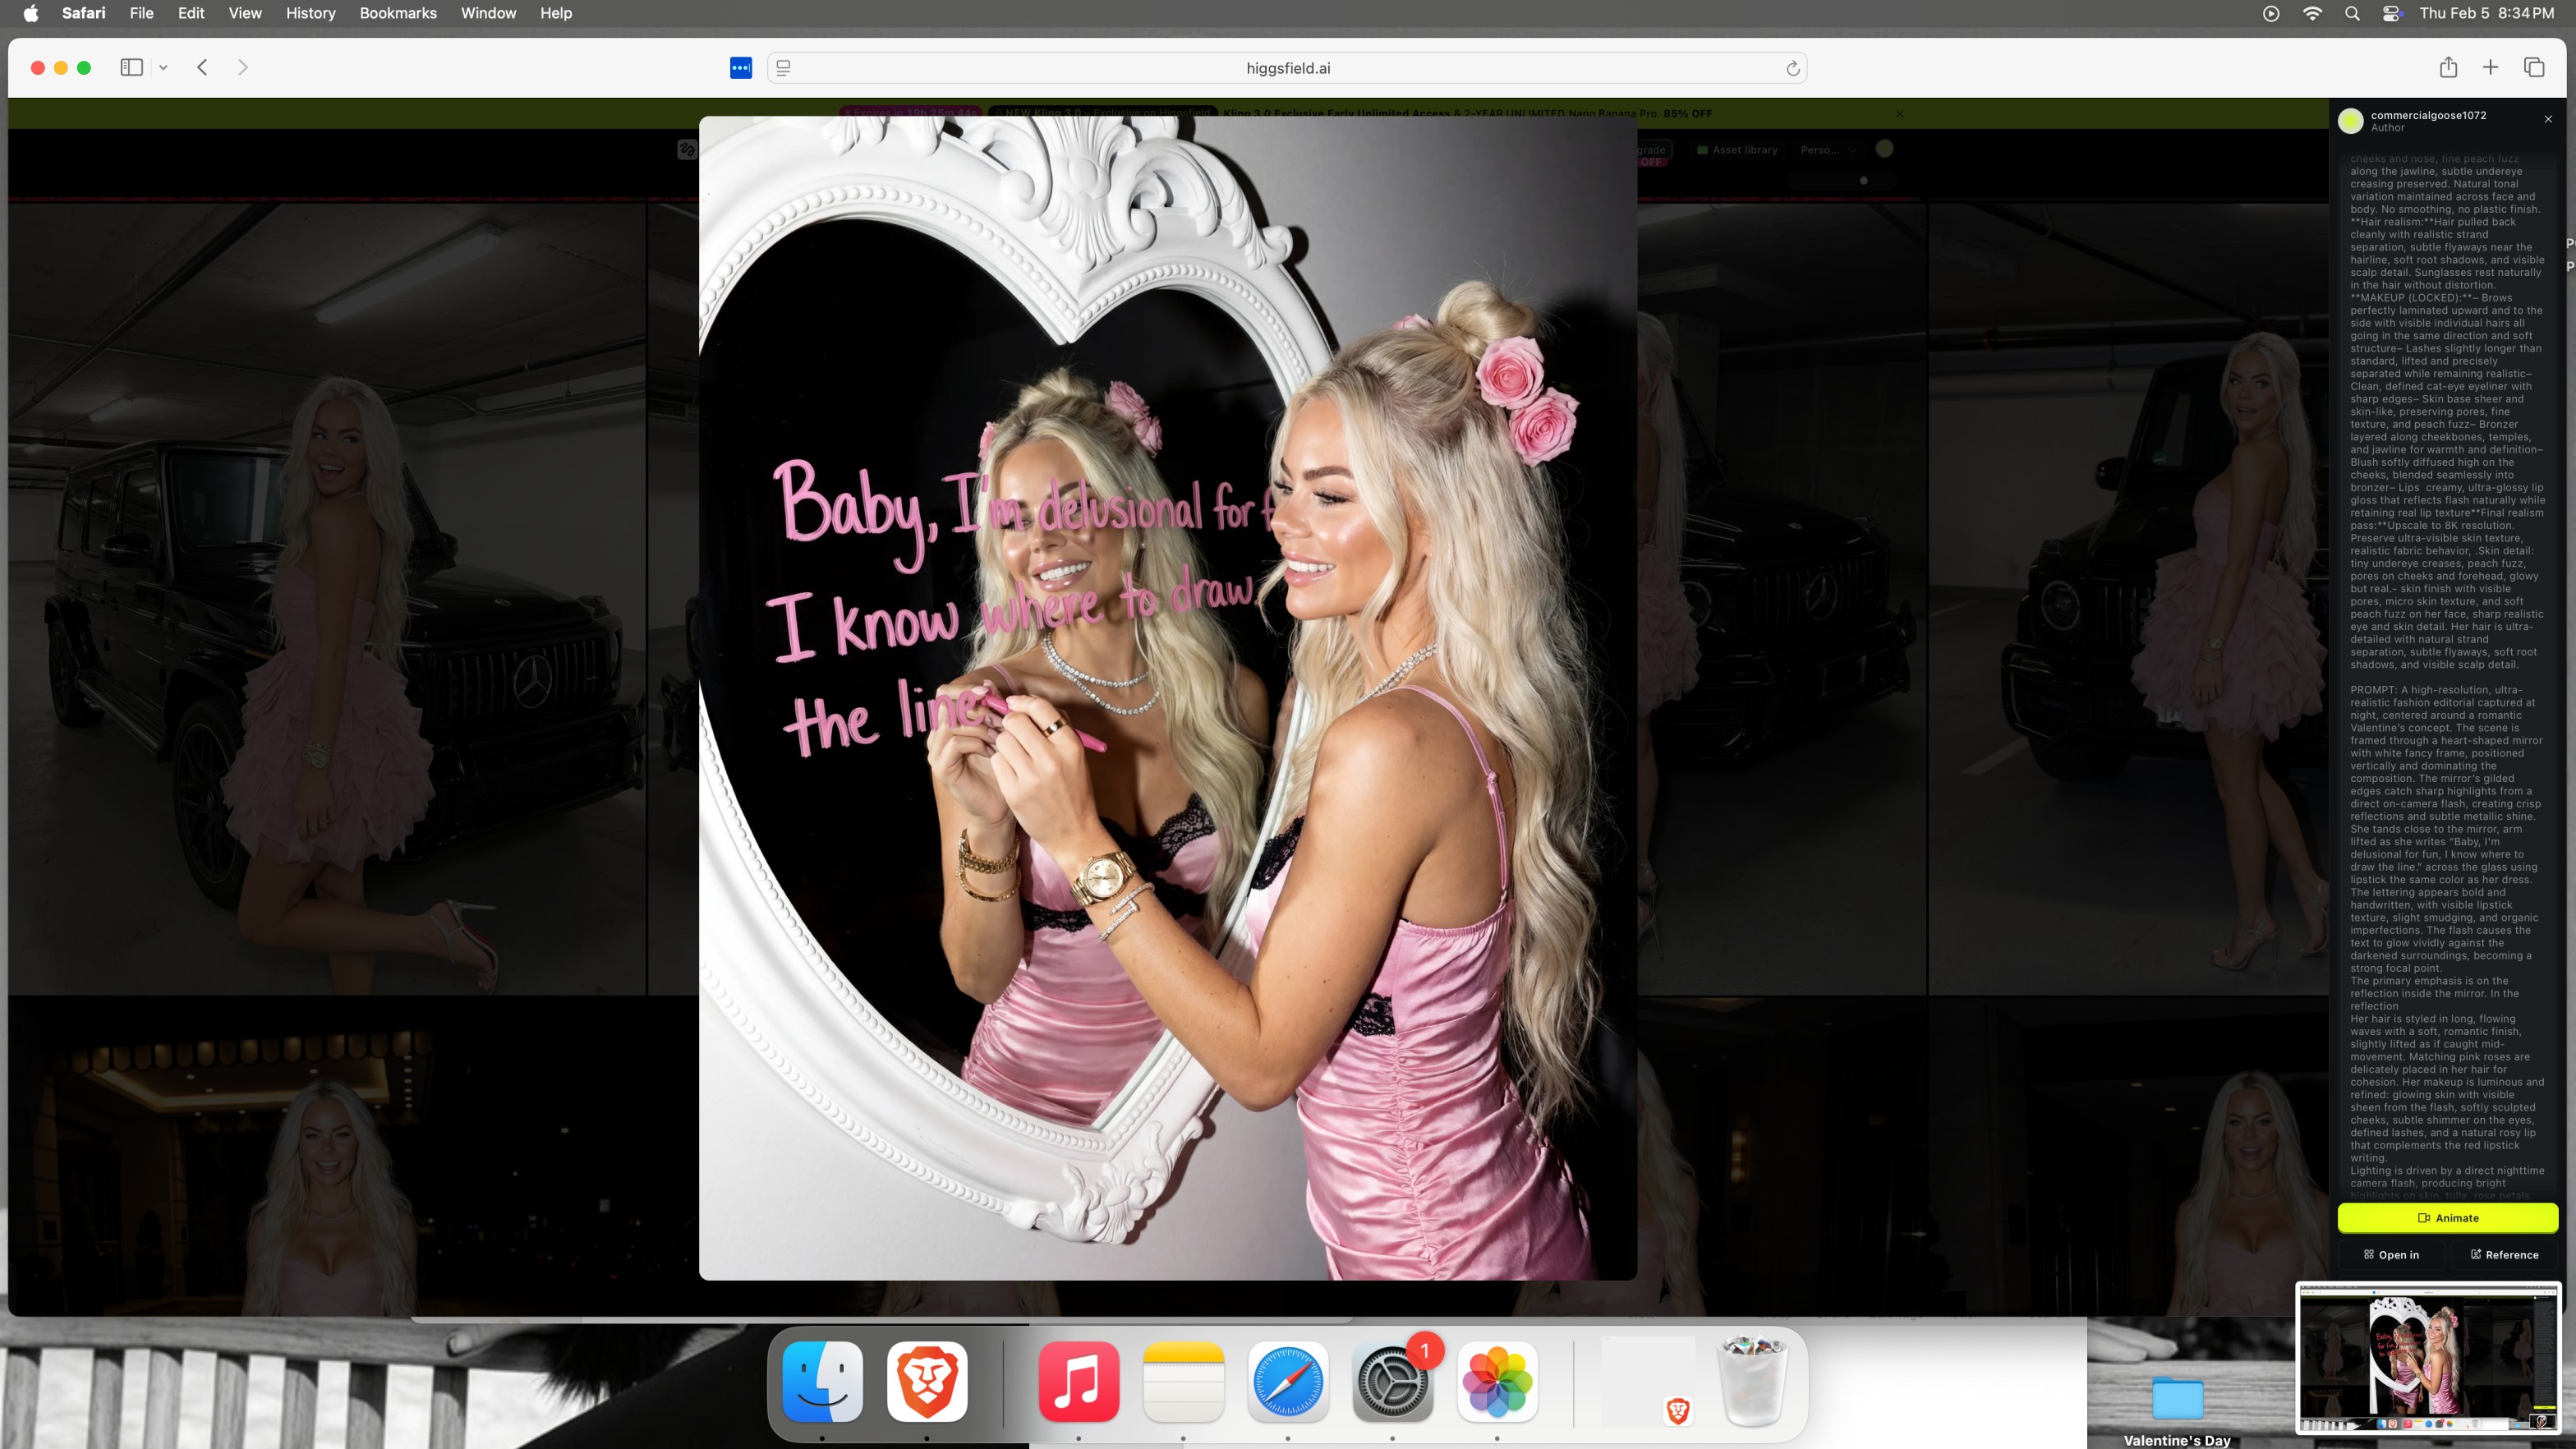Open Brave browser from the Dock
The height and width of the screenshot is (1449, 2576).
coord(926,1381)
